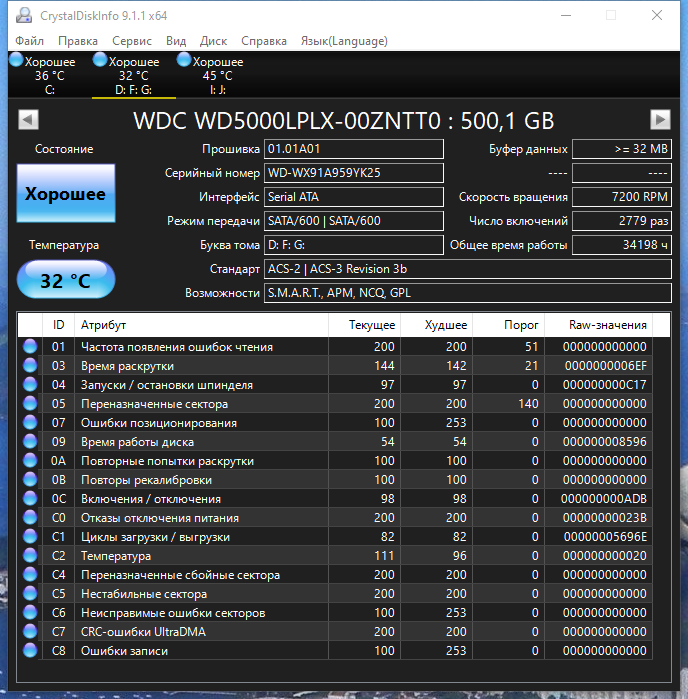Viewport: 688px width, 699px height.
Task: Click status orb of attribute C5
Action: click(x=30, y=594)
